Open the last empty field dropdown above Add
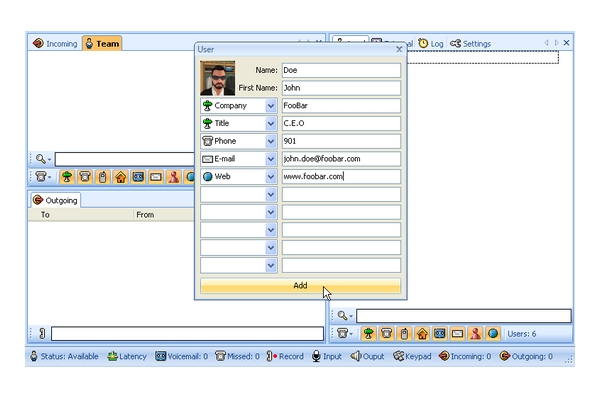Viewport: 600px width, 399px height. pos(271,265)
